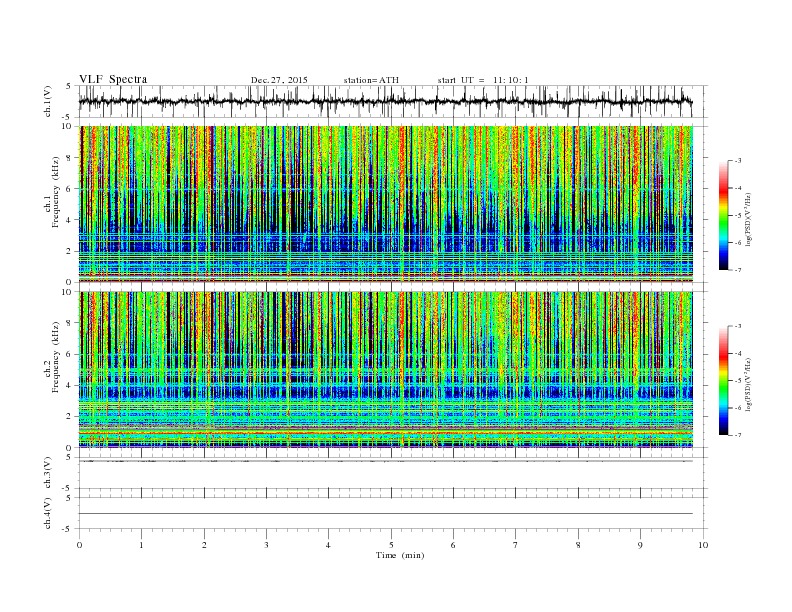Click the 'Time (min)' x-axis label
The width and height of the screenshot is (792, 612).
pyautogui.click(x=400, y=555)
